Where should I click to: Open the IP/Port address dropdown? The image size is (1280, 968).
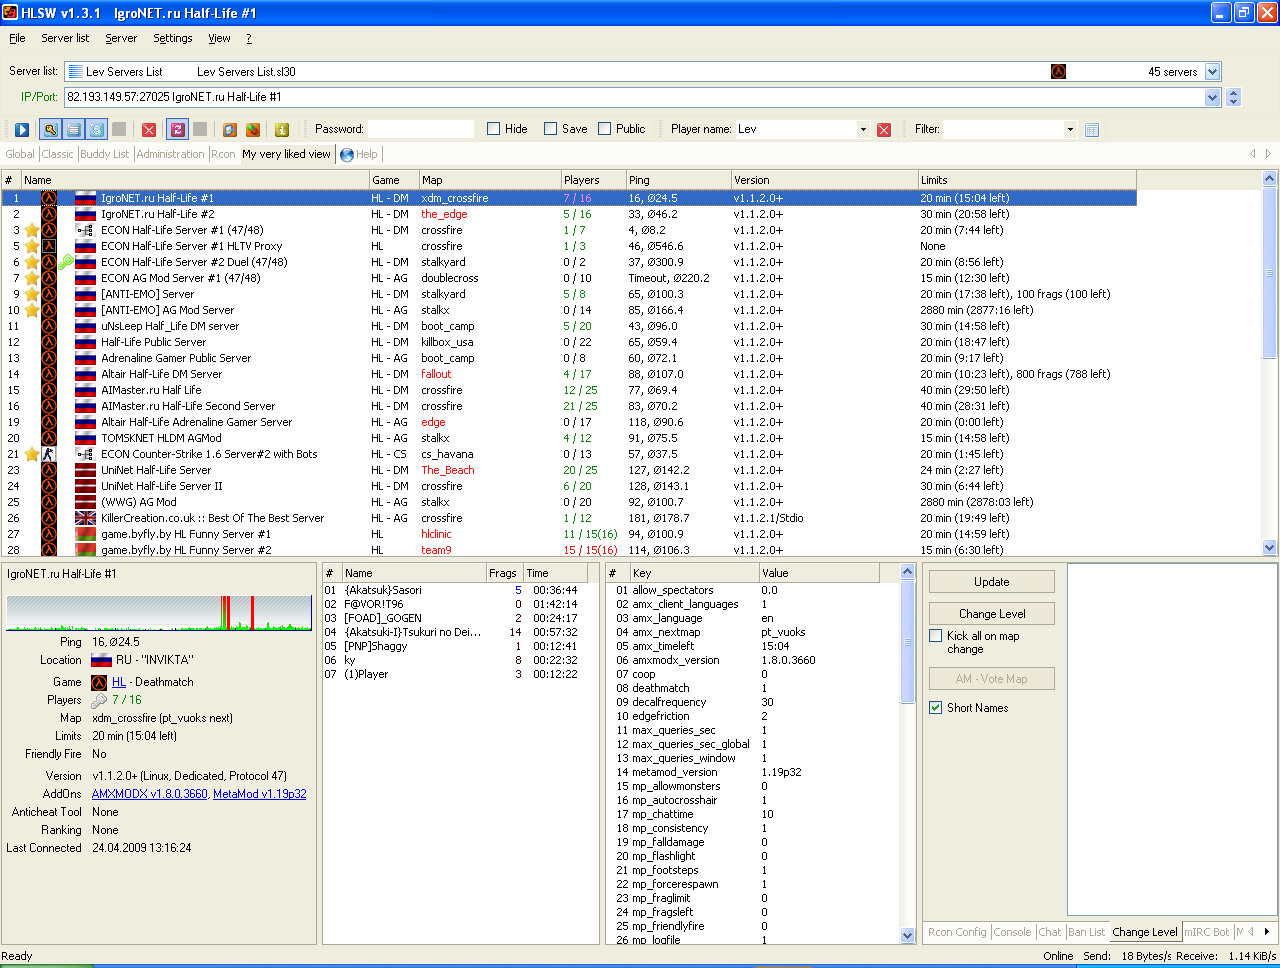click(1213, 97)
